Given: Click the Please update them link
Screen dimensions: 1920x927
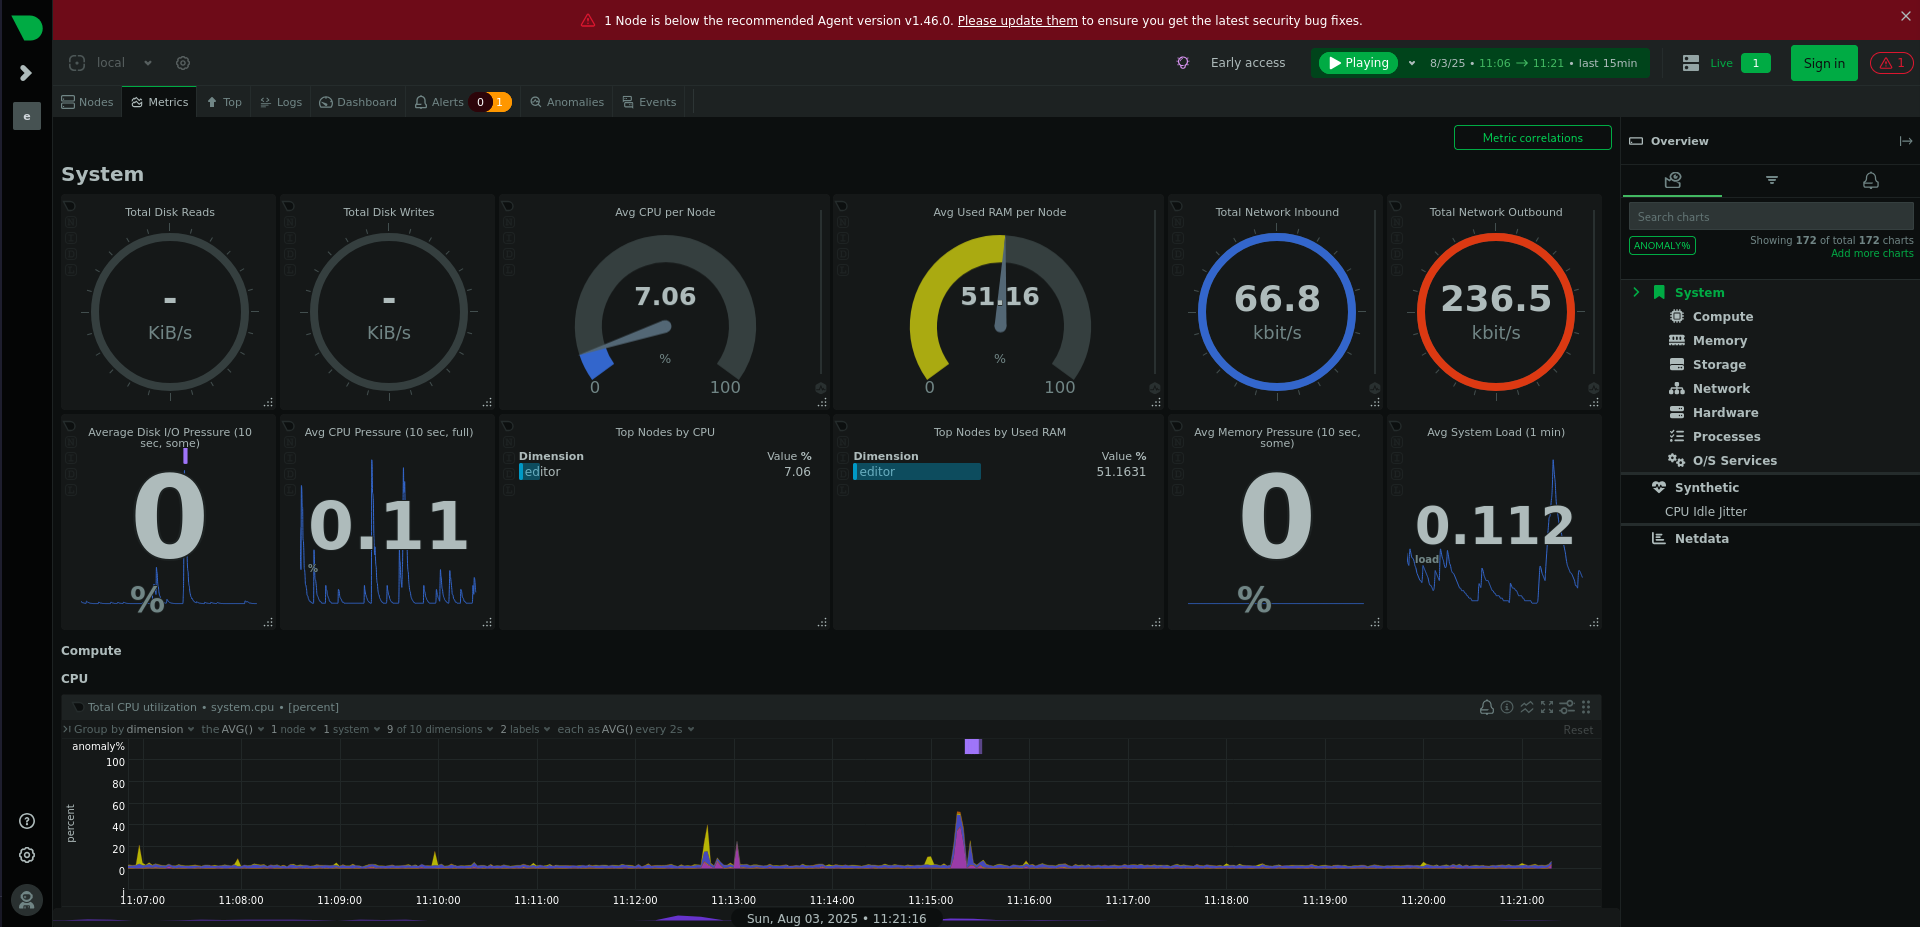Looking at the screenshot, I should point(1017,20).
